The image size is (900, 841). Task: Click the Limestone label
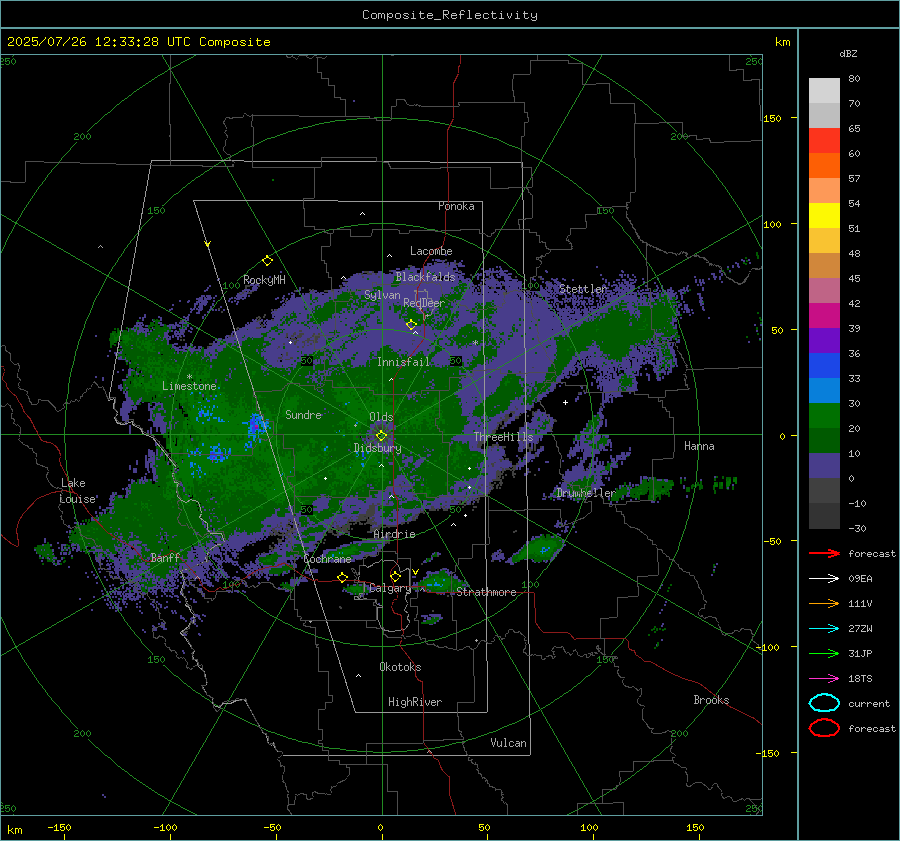click(x=189, y=386)
